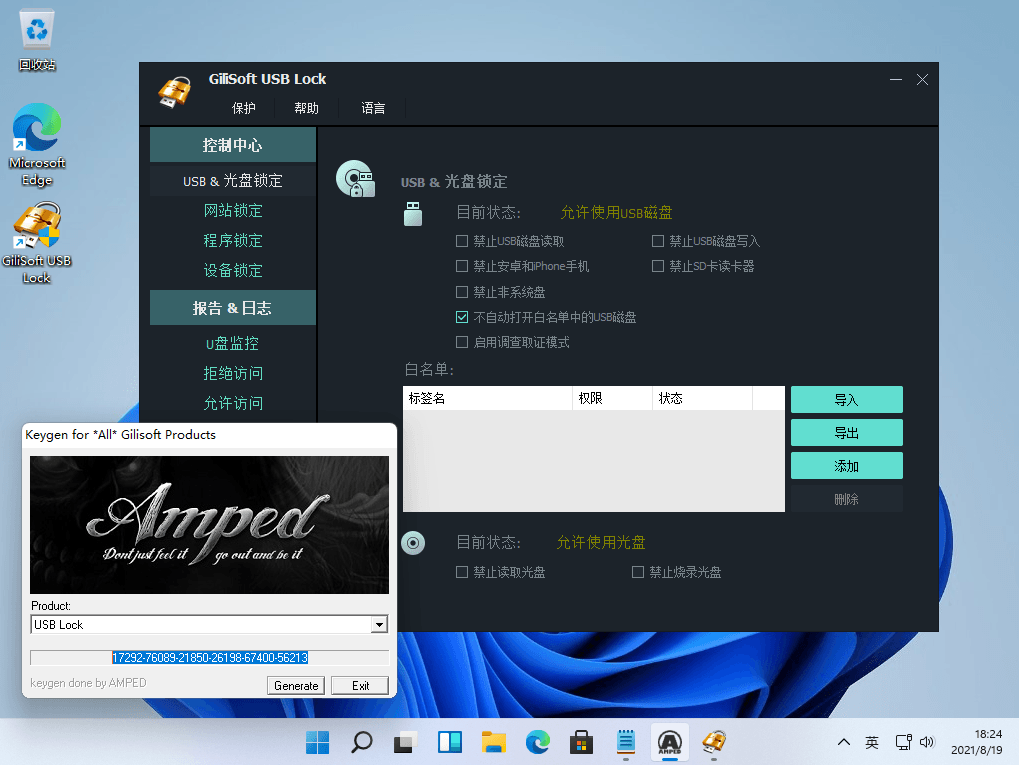Open Recycle Bin on desktop

tap(37, 40)
